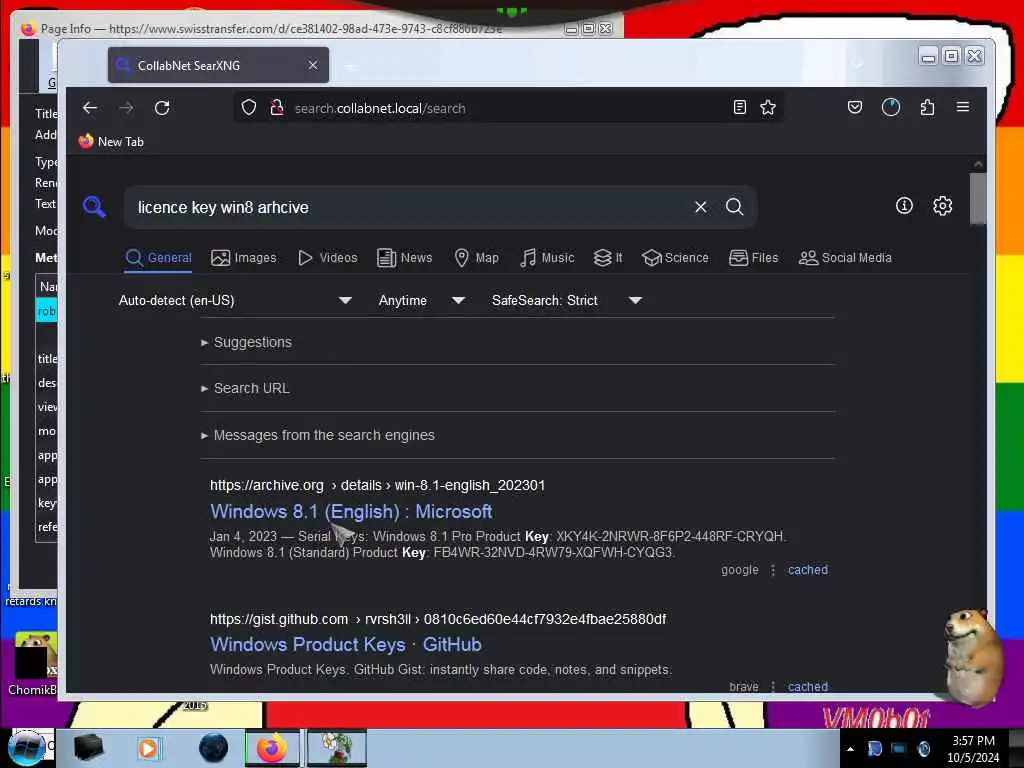Open the dark globe taskbar icon

pyautogui.click(x=214, y=748)
